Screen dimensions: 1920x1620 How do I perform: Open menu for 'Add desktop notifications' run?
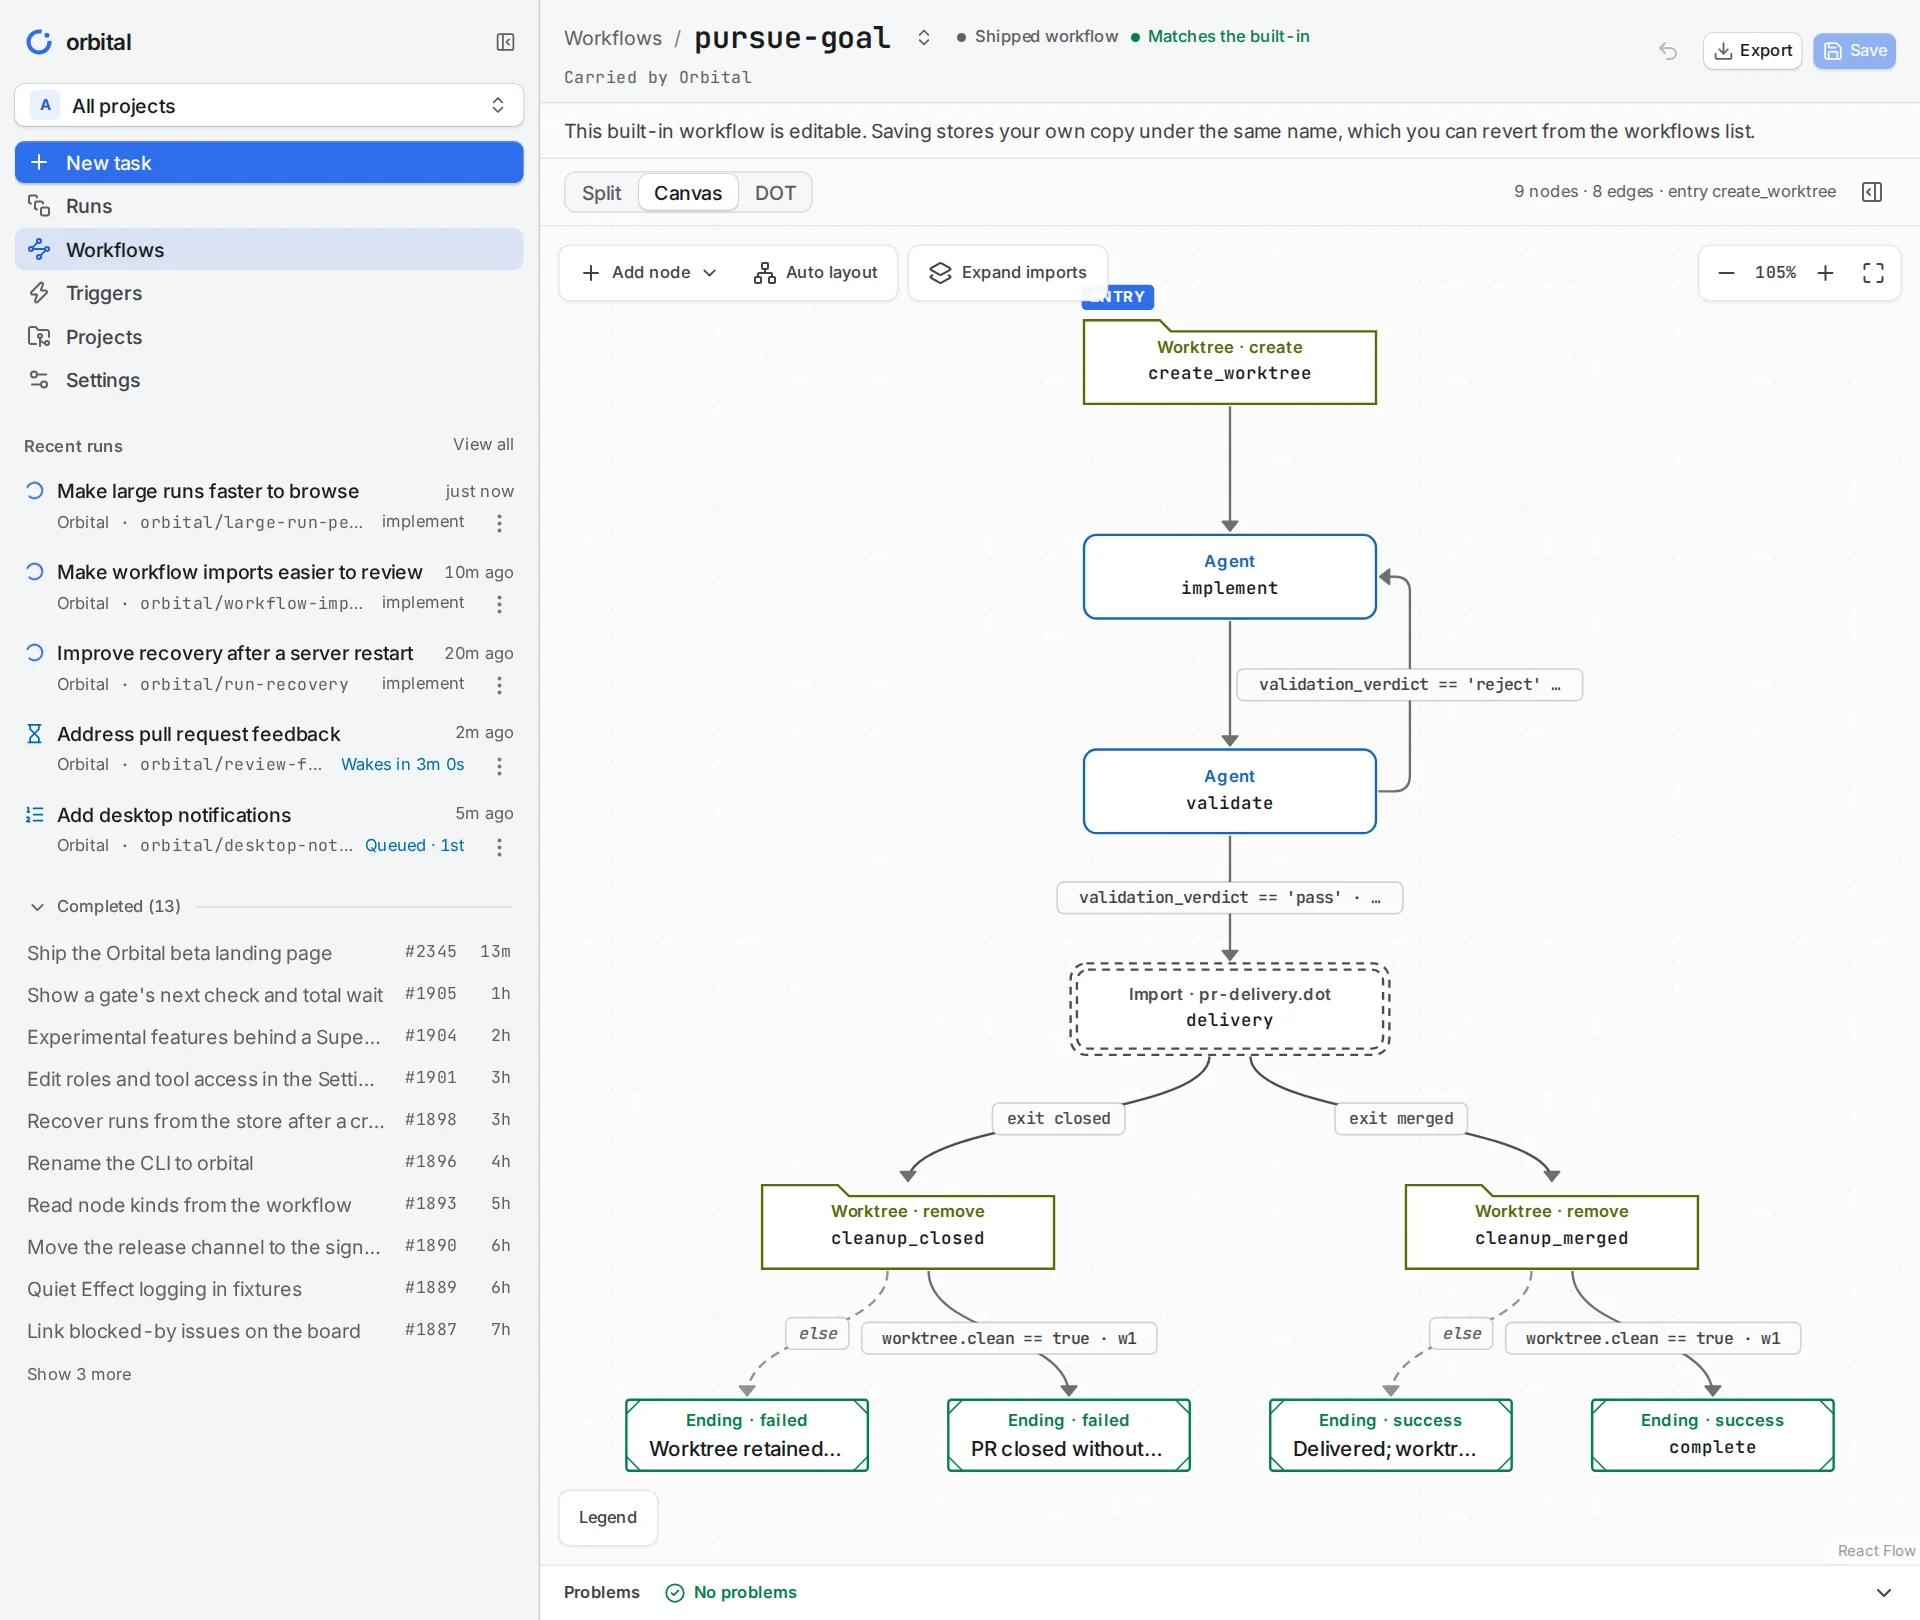[499, 847]
